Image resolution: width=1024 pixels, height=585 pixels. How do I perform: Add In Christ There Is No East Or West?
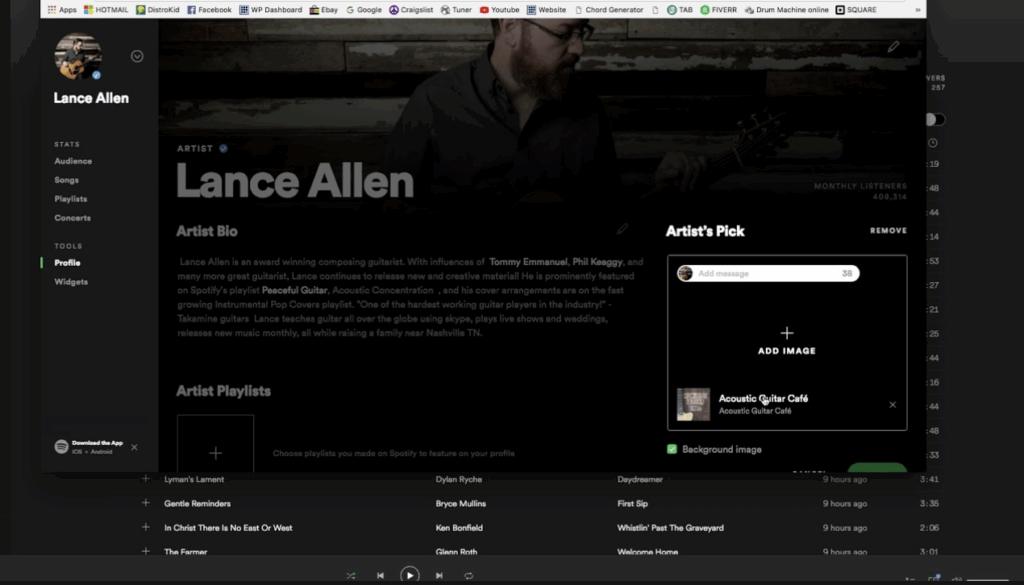tap(146, 528)
